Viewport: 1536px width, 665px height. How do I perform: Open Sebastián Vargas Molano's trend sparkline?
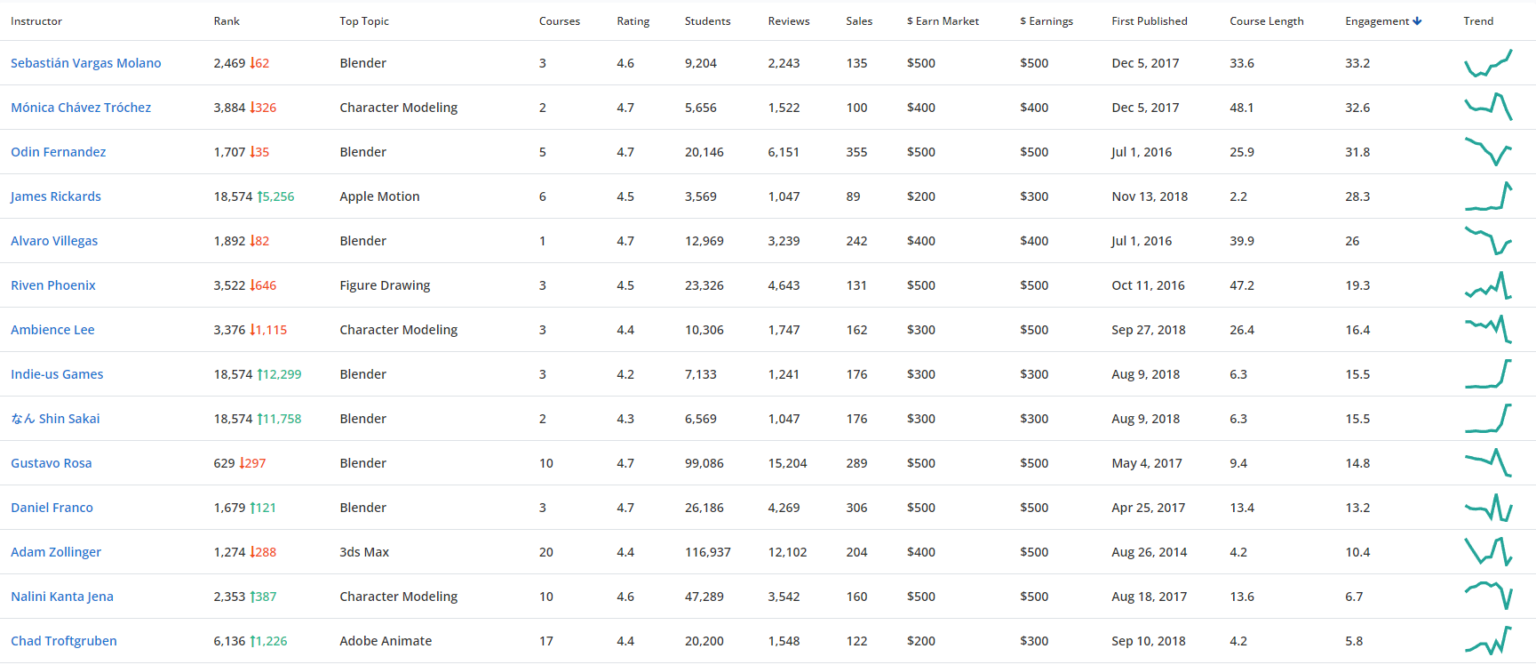(x=1487, y=63)
